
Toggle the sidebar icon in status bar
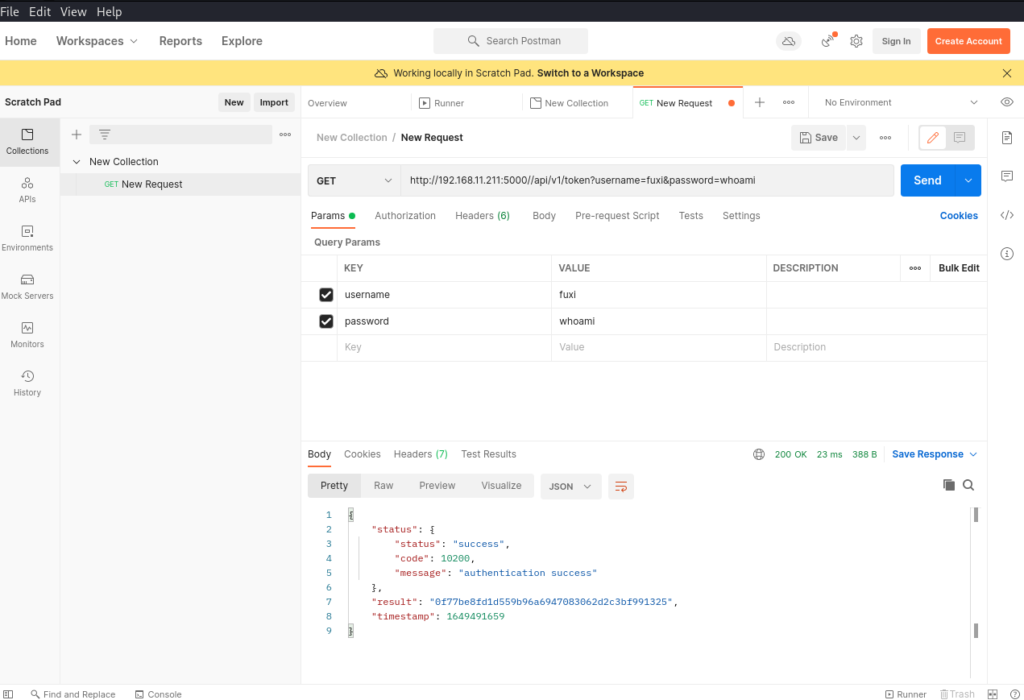(8, 694)
